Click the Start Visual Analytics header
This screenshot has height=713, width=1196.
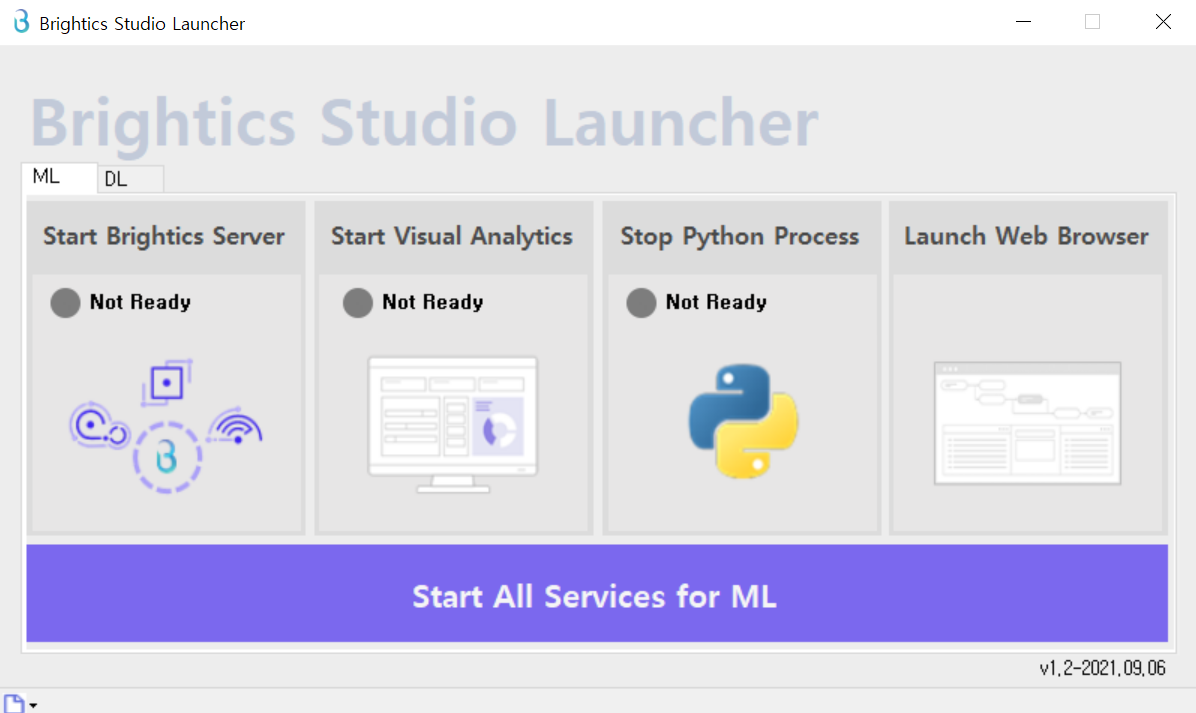click(452, 236)
